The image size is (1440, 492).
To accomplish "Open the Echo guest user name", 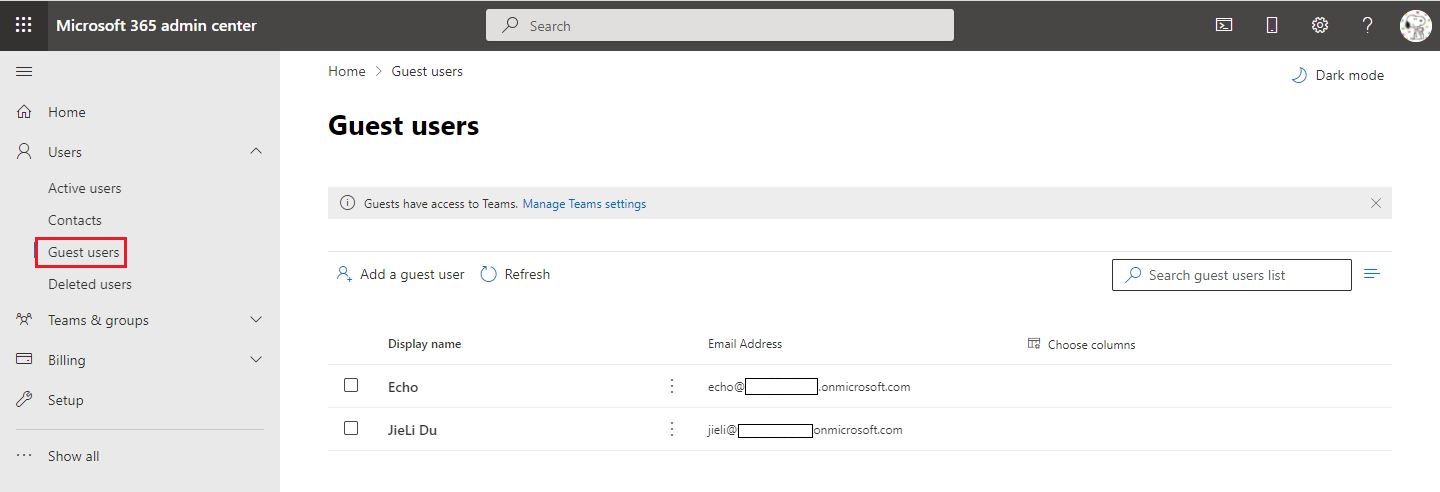I will point(403,387).
